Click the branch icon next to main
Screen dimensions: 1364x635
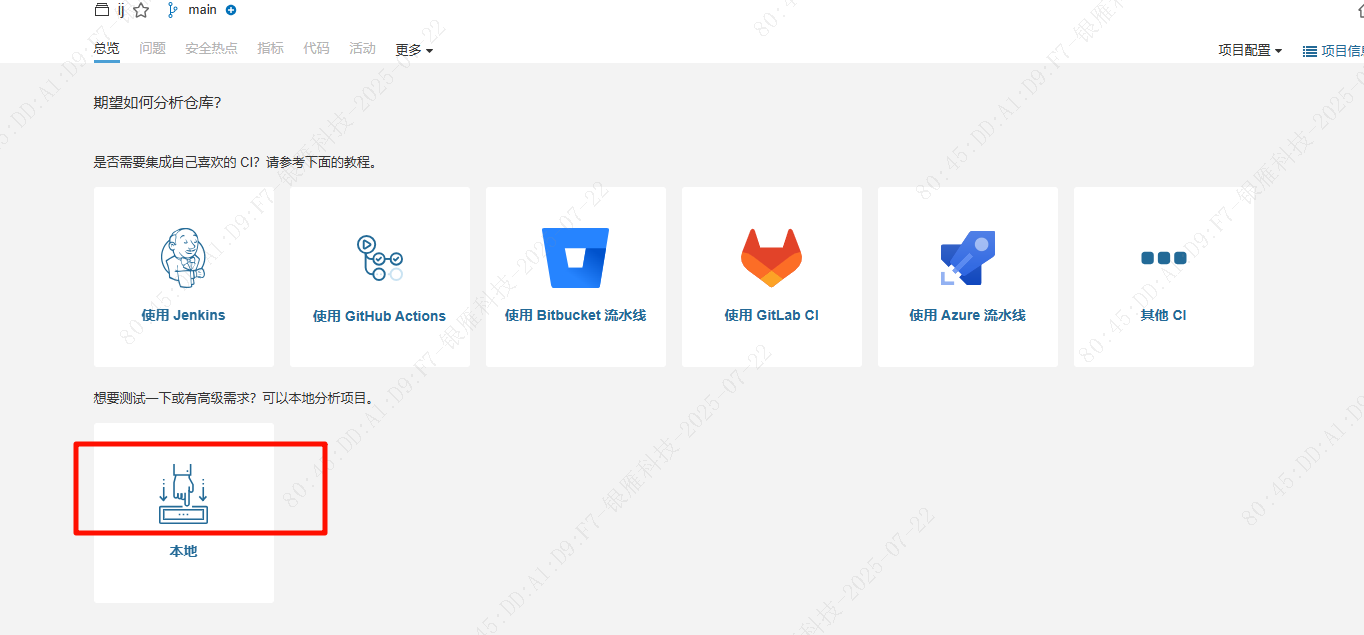[172, 10]
